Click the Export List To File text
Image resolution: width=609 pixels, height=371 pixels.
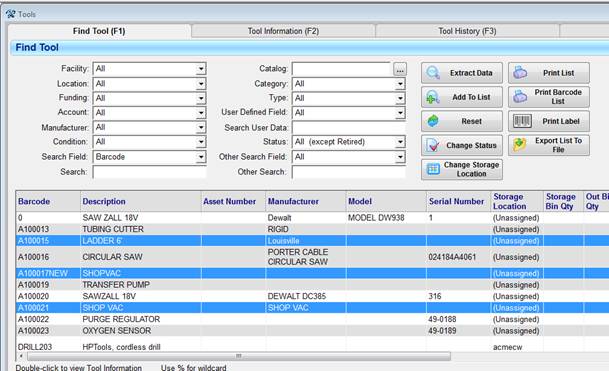click(x=559, y=145)
